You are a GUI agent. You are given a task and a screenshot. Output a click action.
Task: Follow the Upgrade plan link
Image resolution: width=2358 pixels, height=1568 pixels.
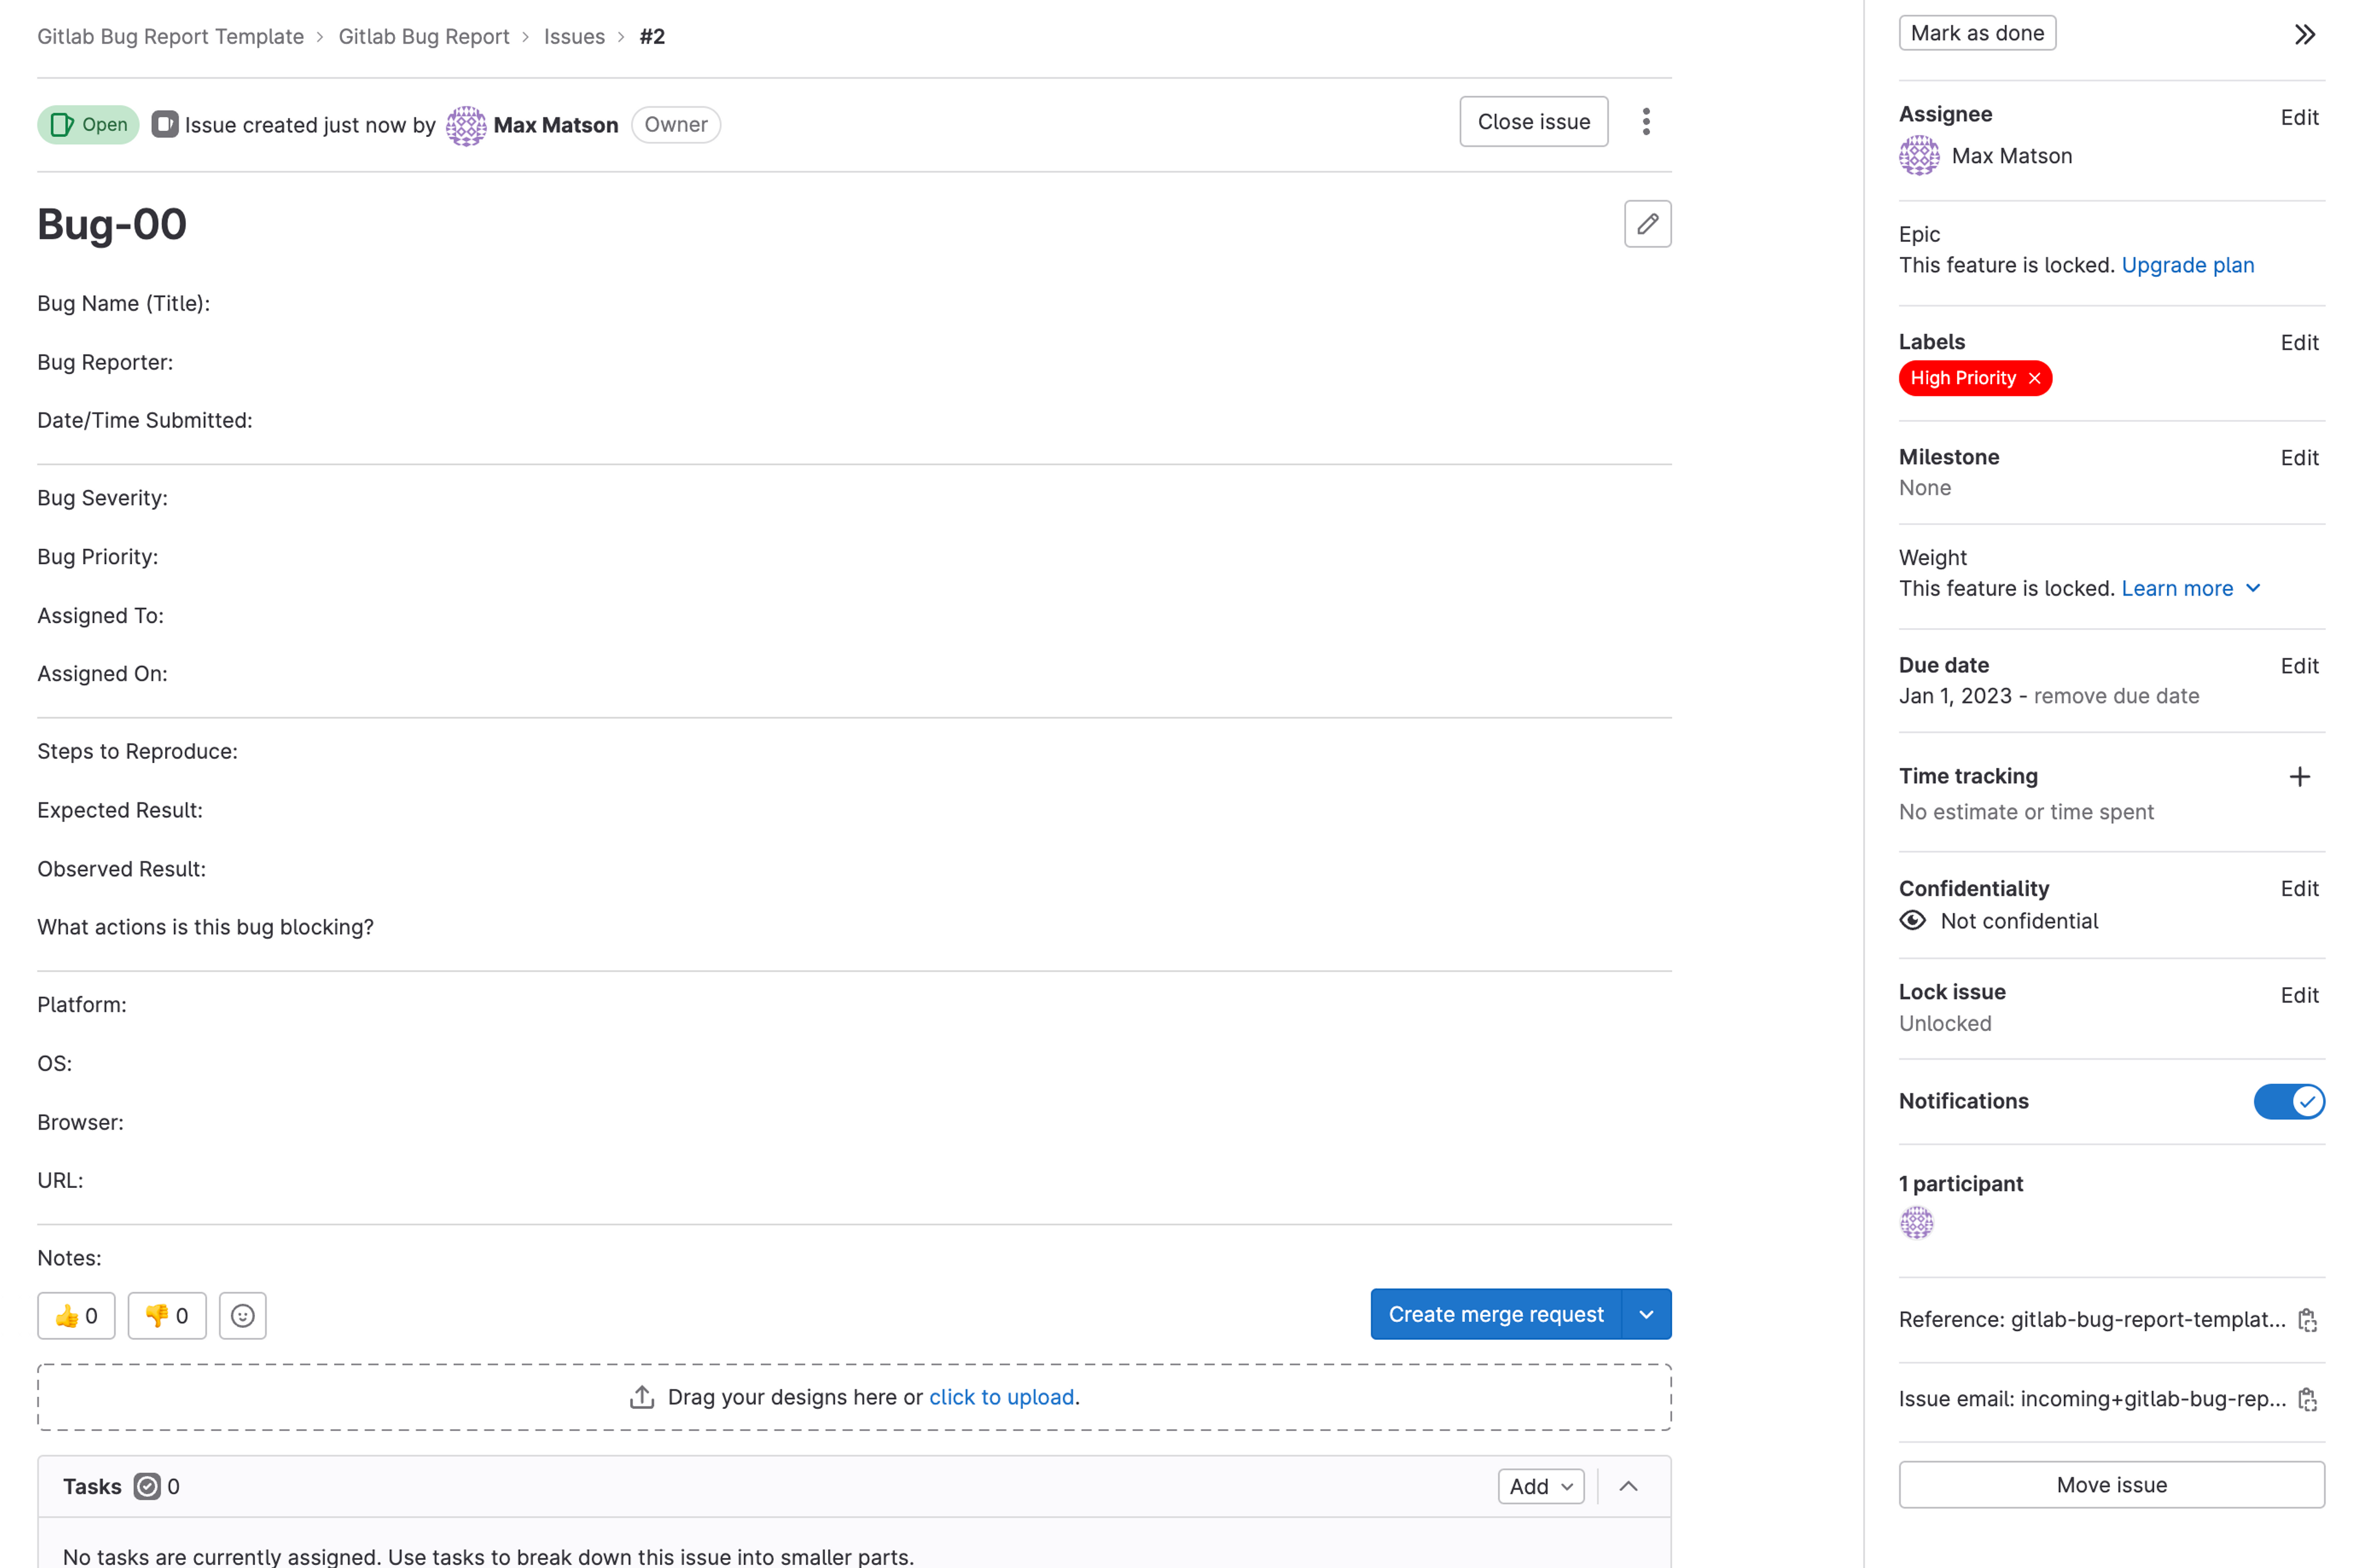2186,265
